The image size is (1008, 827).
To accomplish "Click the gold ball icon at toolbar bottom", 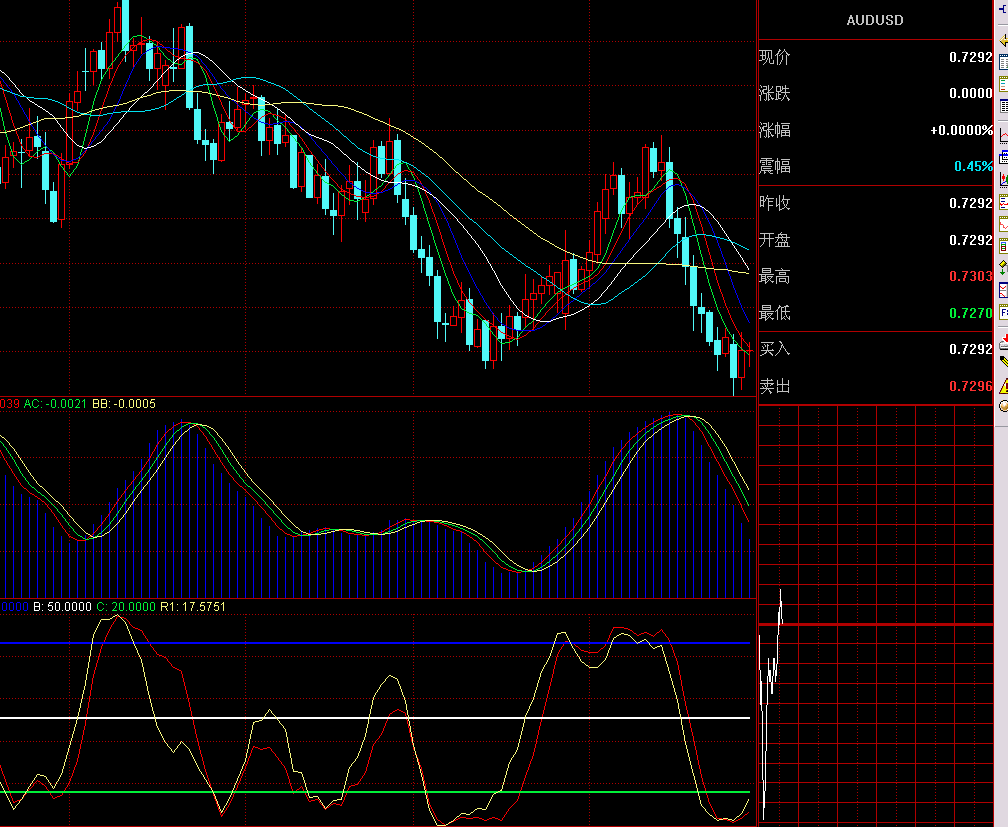I will click(1003, 405).
